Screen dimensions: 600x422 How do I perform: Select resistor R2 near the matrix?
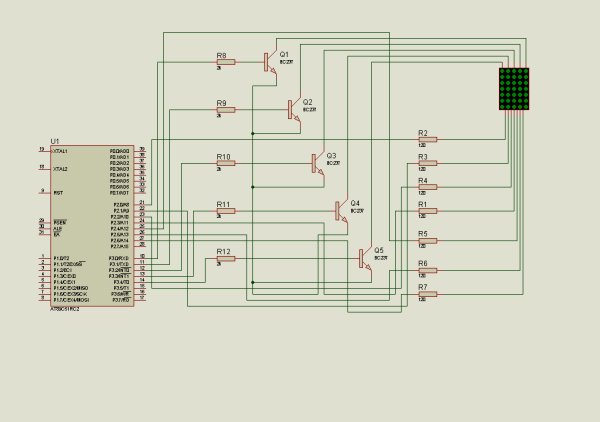tap(428, 140)
